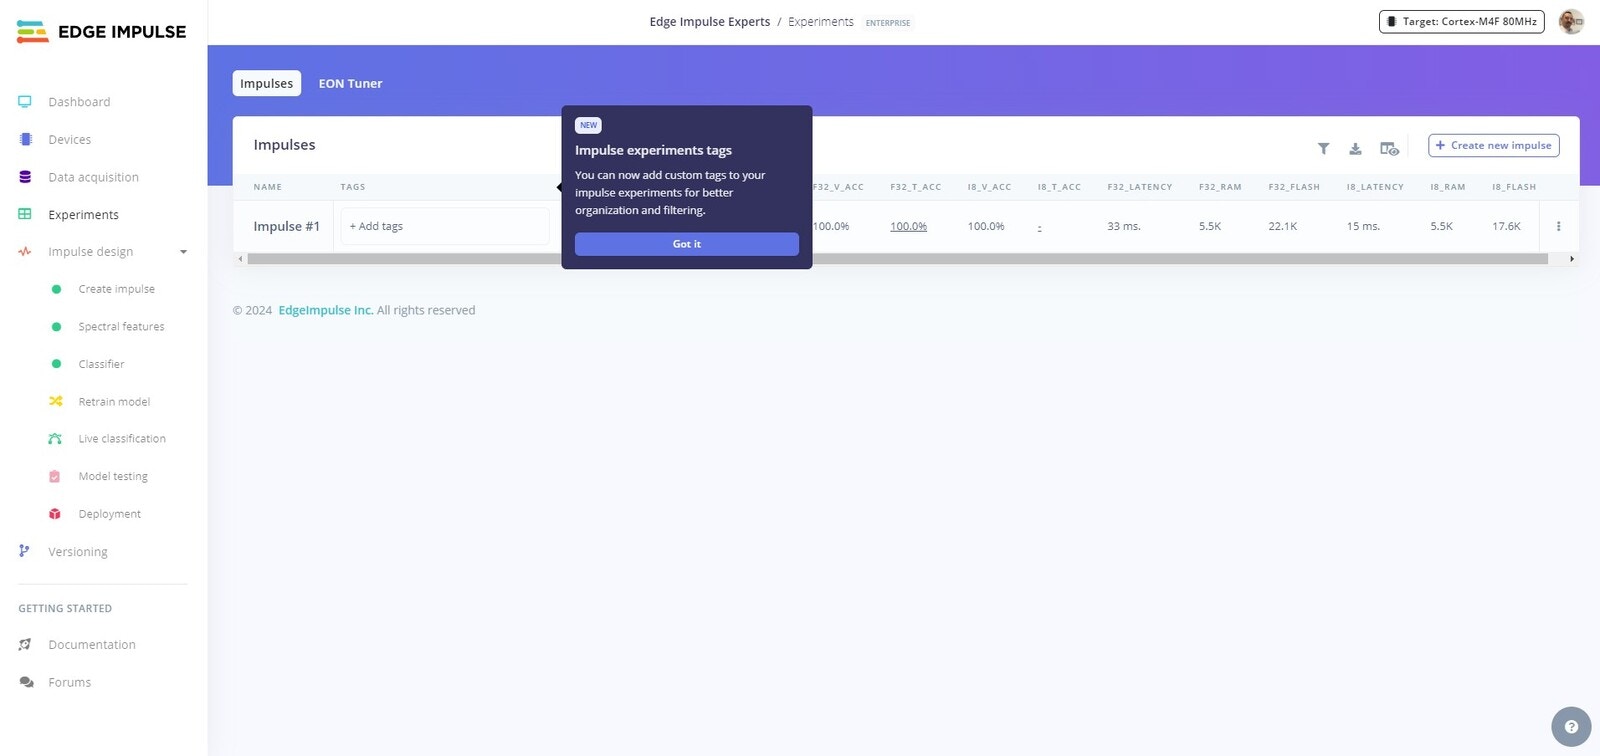Image resolution: width=1600 pixels, height=756 pixels.
Task: Open Data acquisition section
Action: (93, 177)
